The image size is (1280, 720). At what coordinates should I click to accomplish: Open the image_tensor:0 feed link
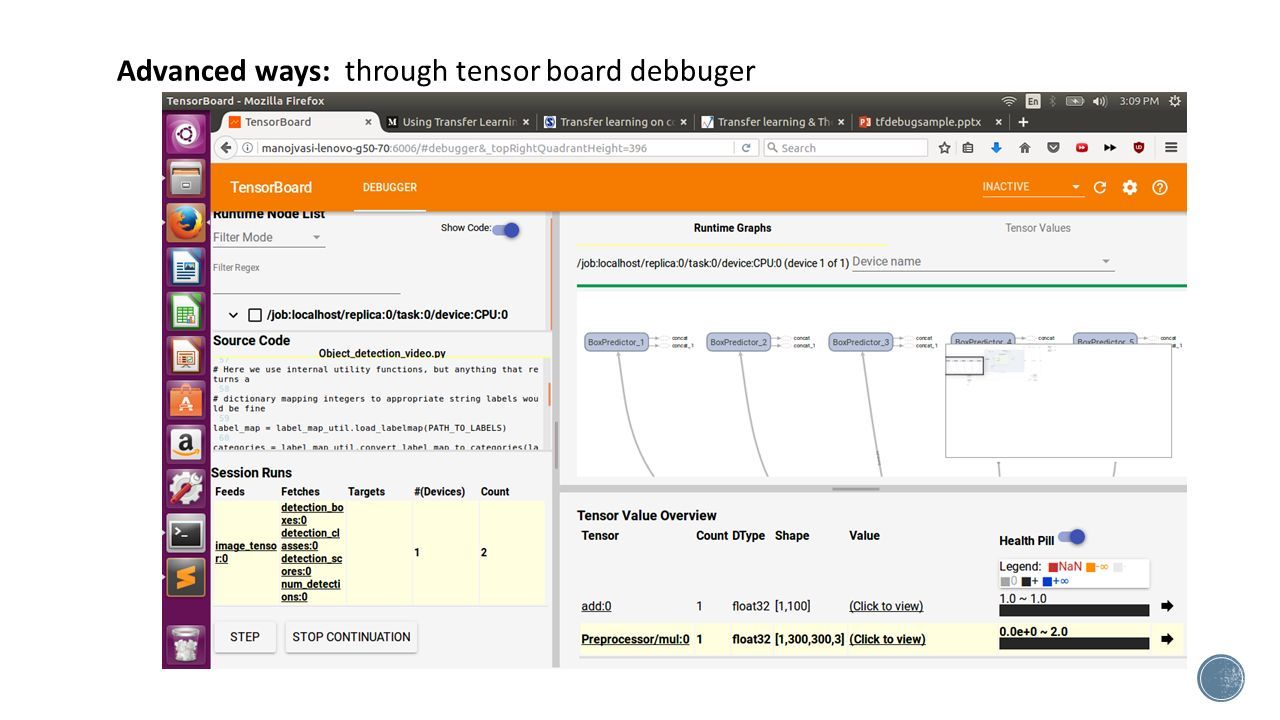pos(246,552)
